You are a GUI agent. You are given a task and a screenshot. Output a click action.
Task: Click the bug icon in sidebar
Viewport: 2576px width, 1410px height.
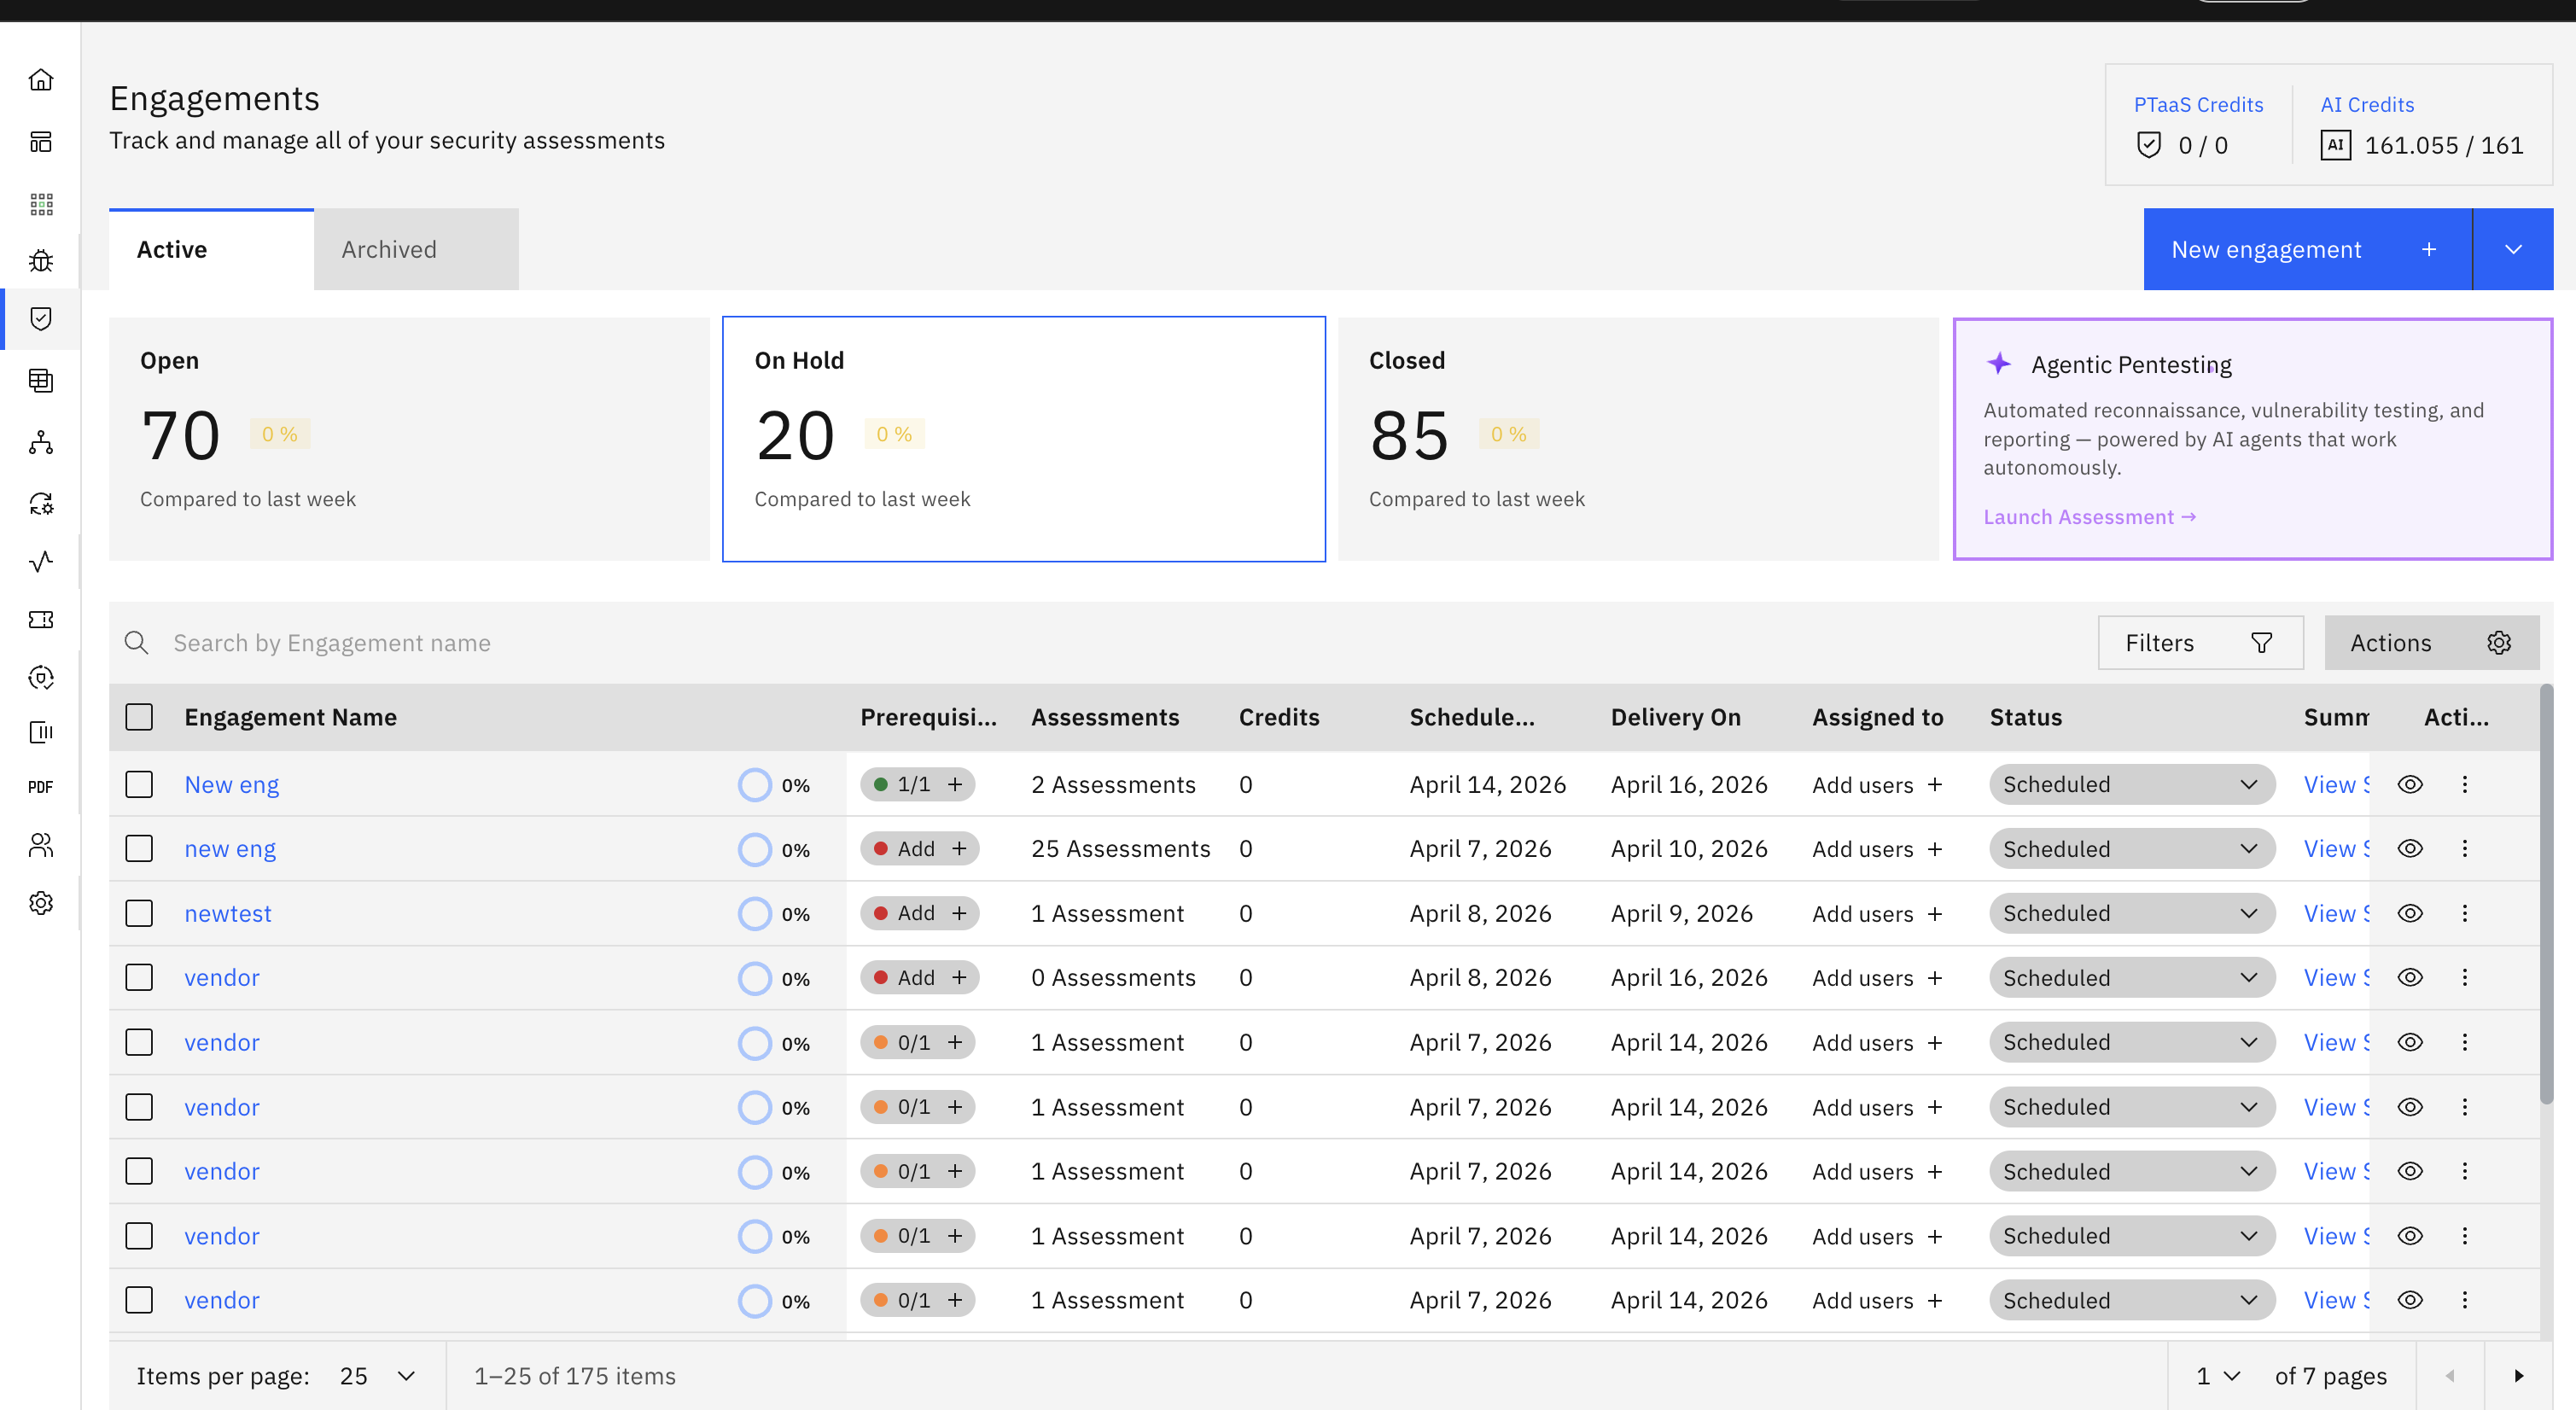(x=41, y=261)
